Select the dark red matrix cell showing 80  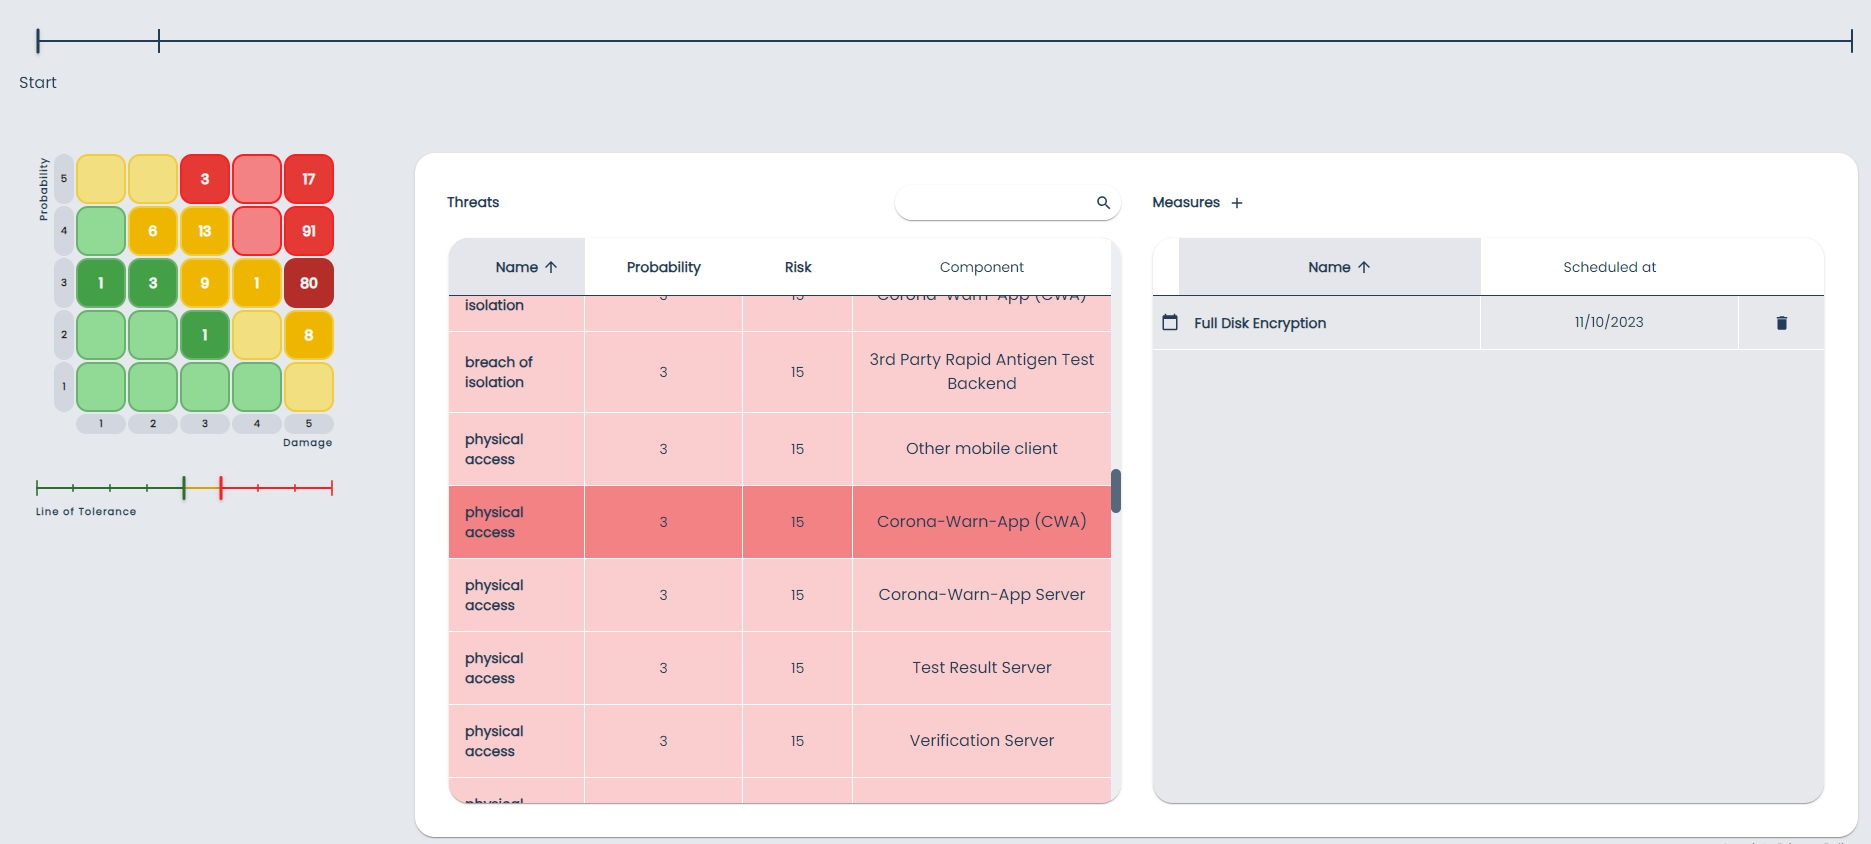click(309, 283)
